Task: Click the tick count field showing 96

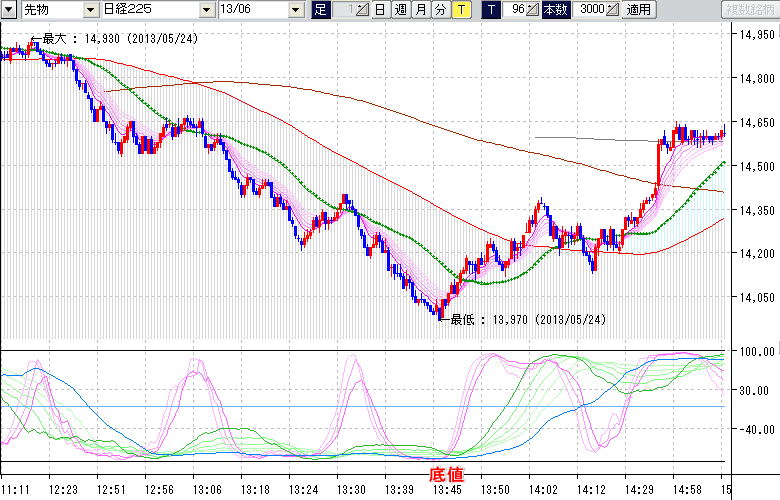Action: click(514, 9)
